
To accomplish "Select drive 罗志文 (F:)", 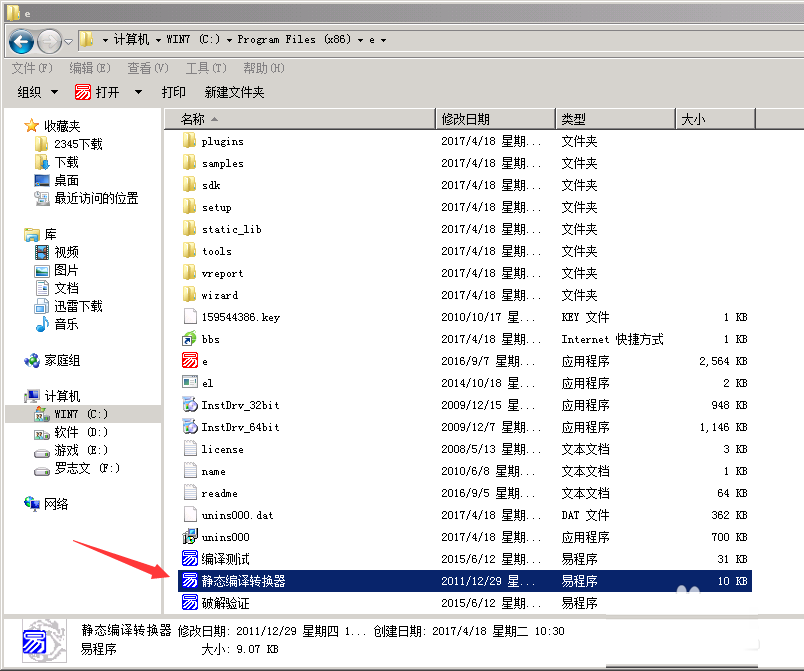I will click(87, 468).
